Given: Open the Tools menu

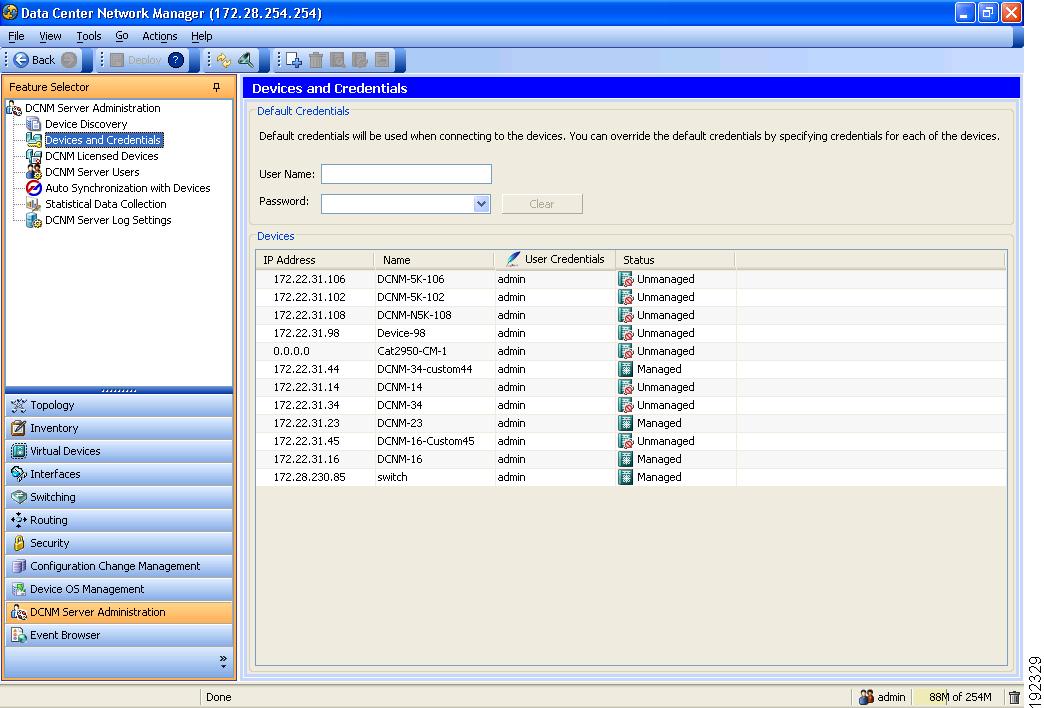Looking at the screenshot, I should 89,36.
